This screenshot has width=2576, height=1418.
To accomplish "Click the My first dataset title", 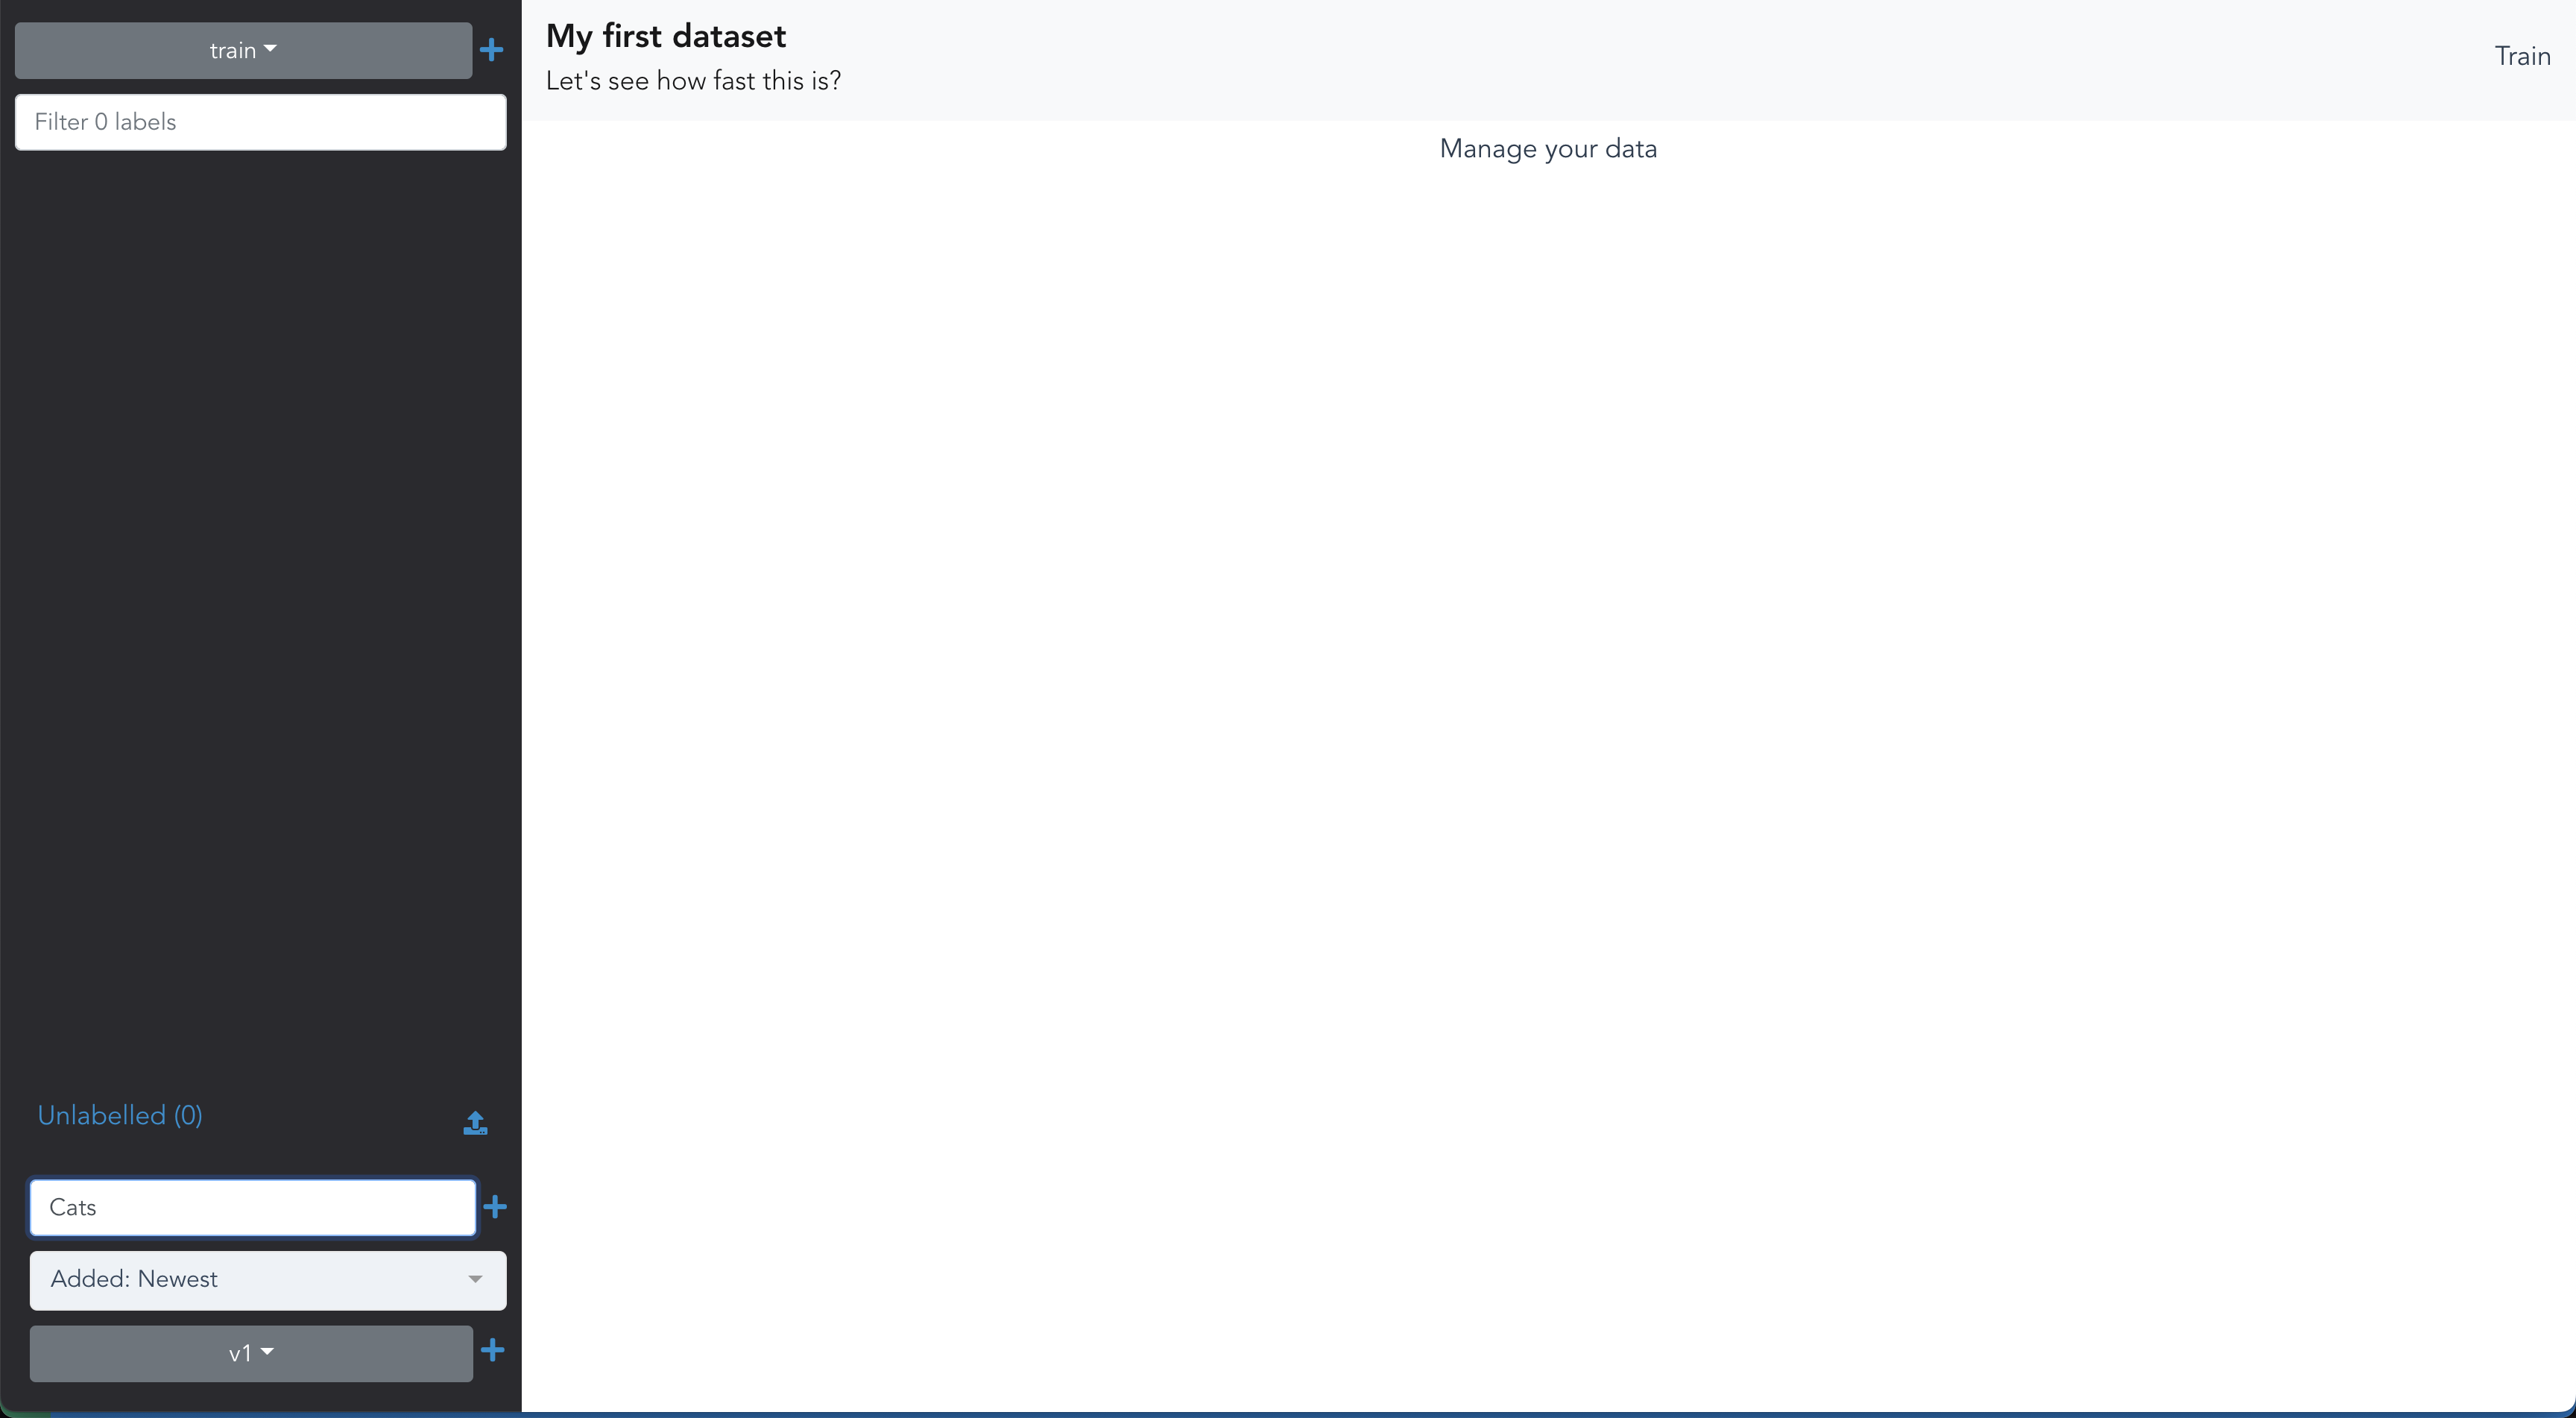I will click(666, 36).
